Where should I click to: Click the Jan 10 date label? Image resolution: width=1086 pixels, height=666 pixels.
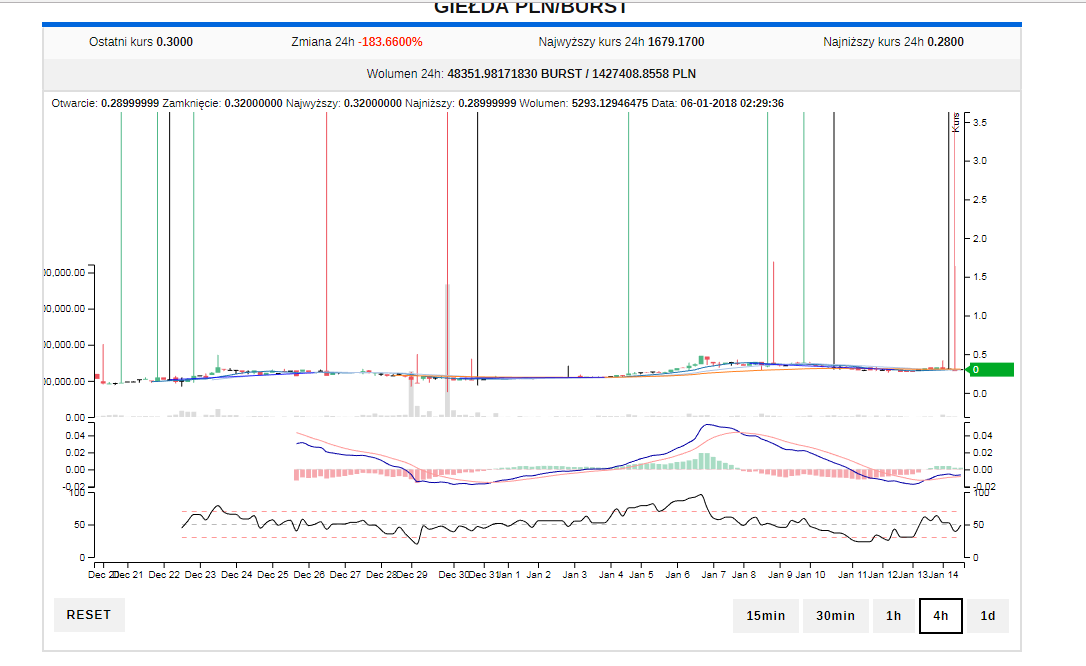[x=810, y=575]
